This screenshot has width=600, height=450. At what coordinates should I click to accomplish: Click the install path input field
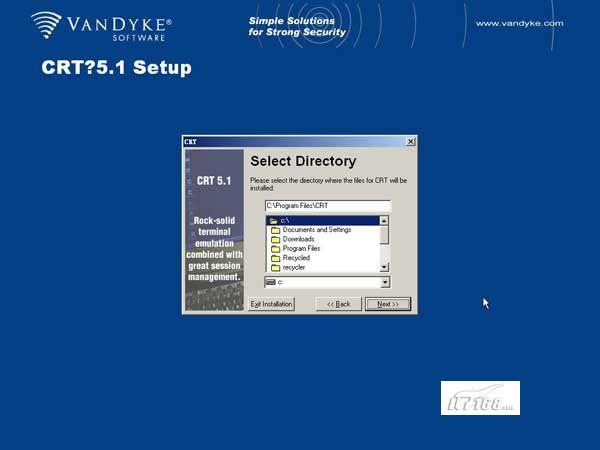328,206
